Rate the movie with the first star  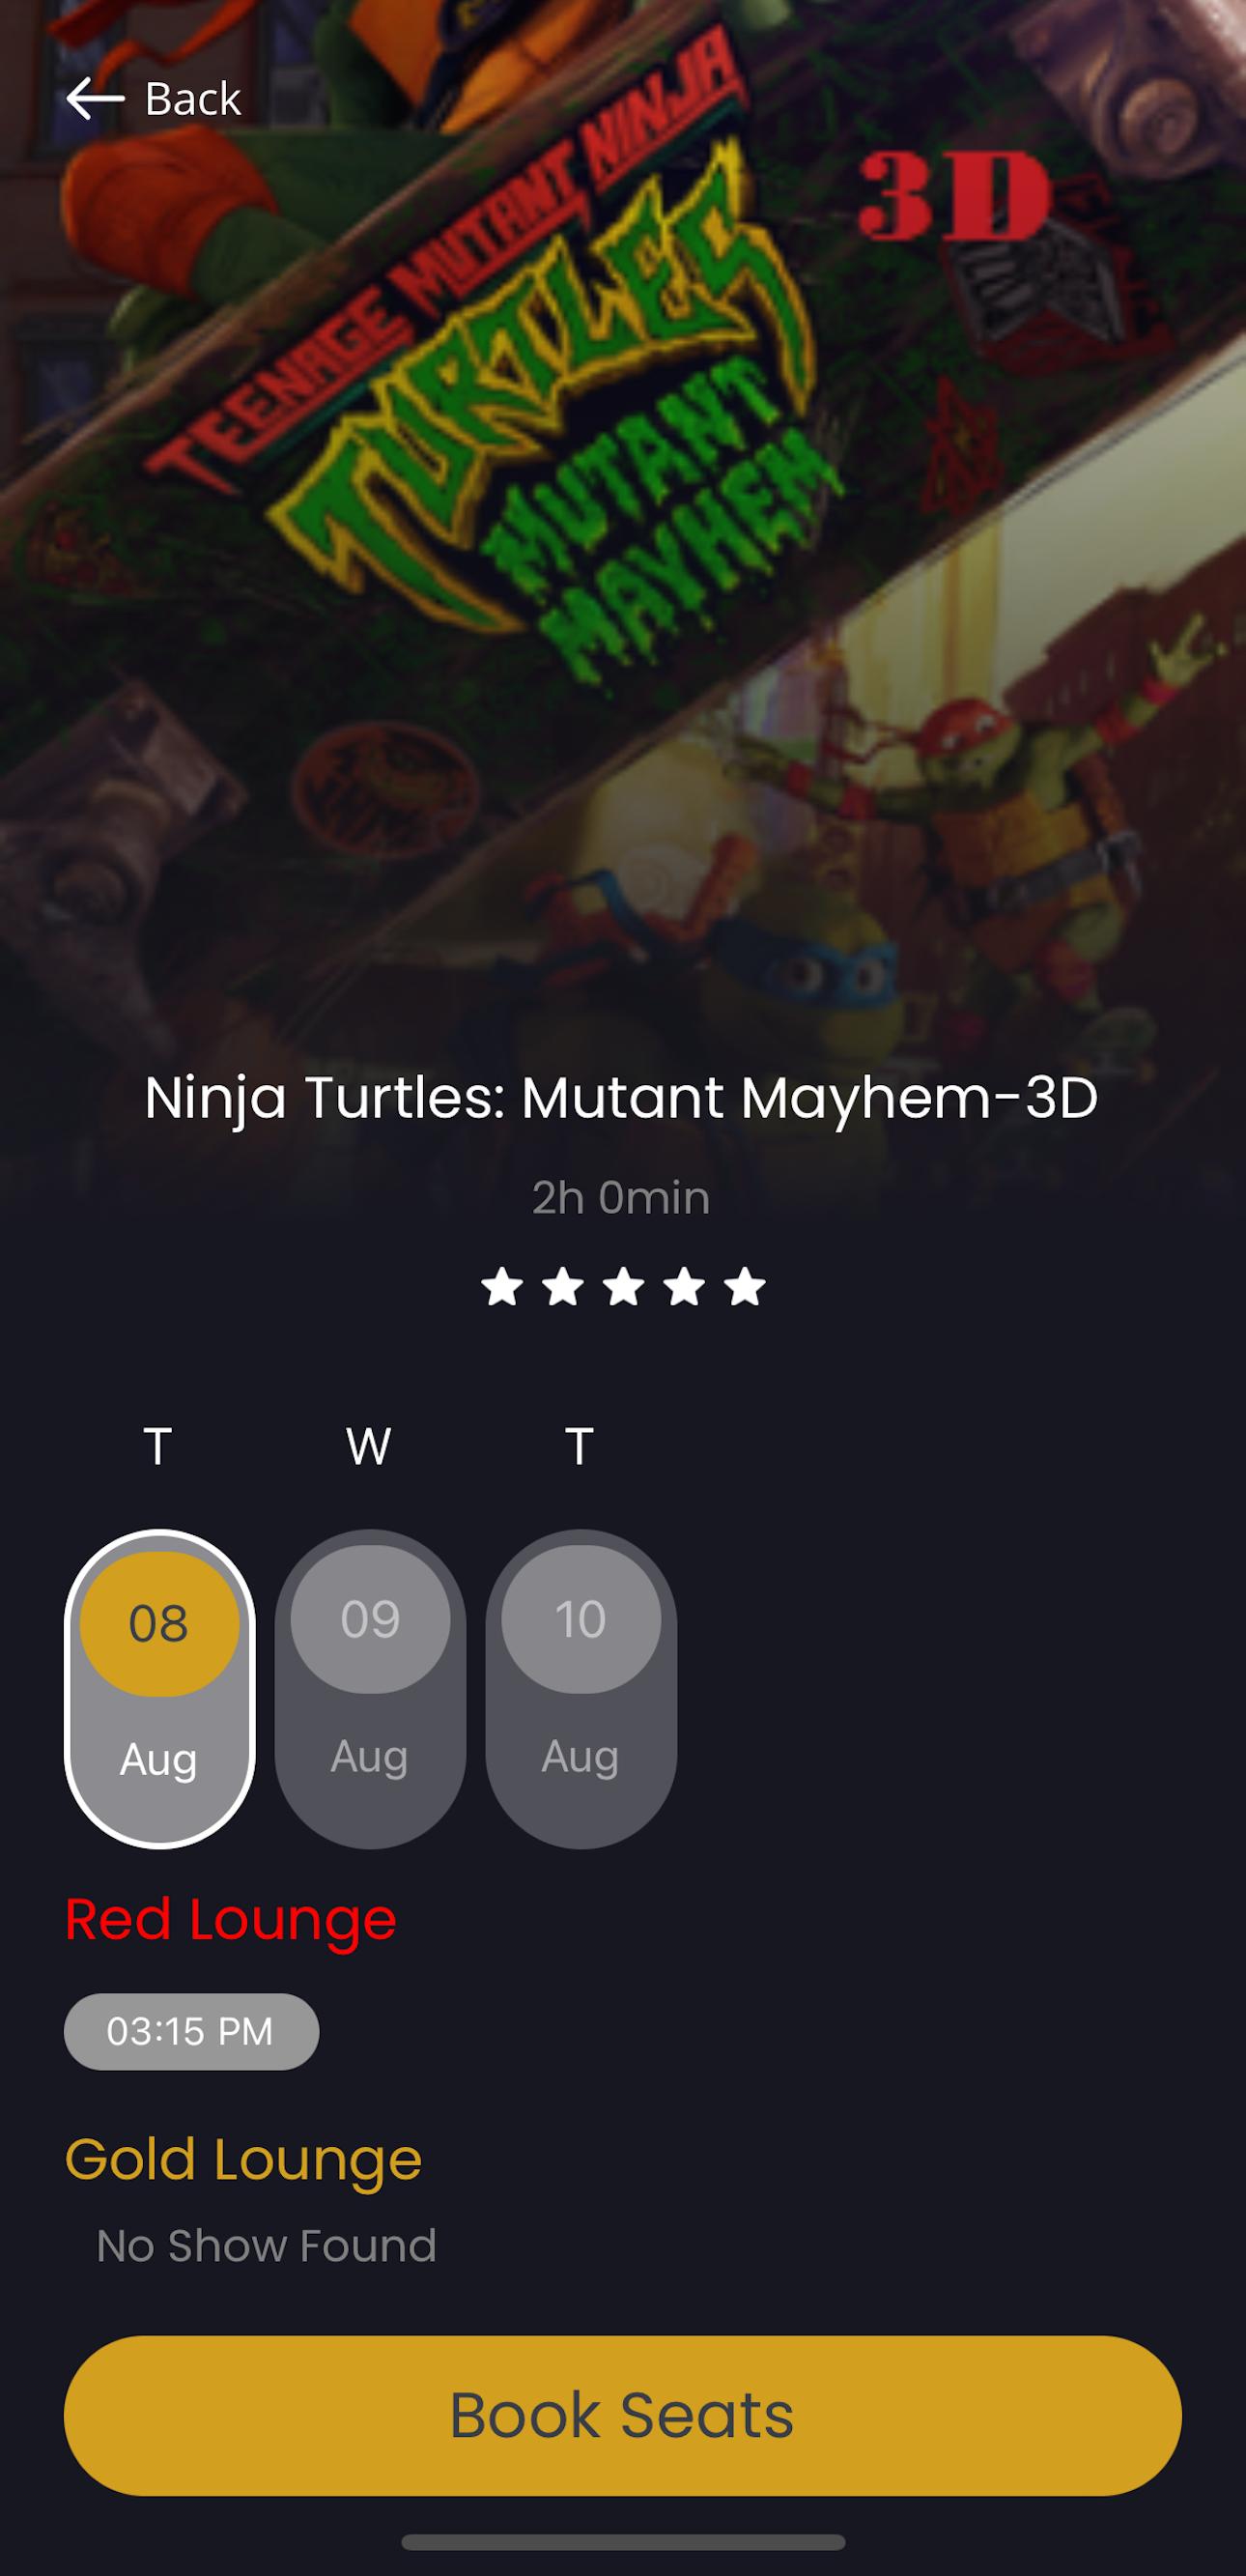502,1286
